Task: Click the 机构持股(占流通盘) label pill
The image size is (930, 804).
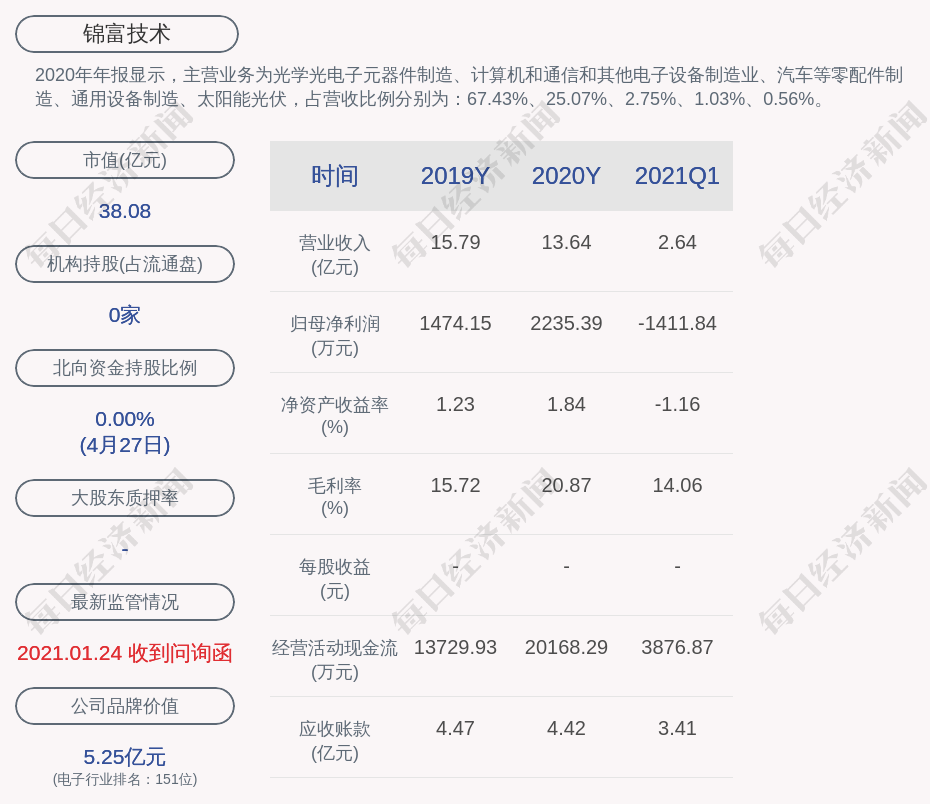Action: pos(125,264)
